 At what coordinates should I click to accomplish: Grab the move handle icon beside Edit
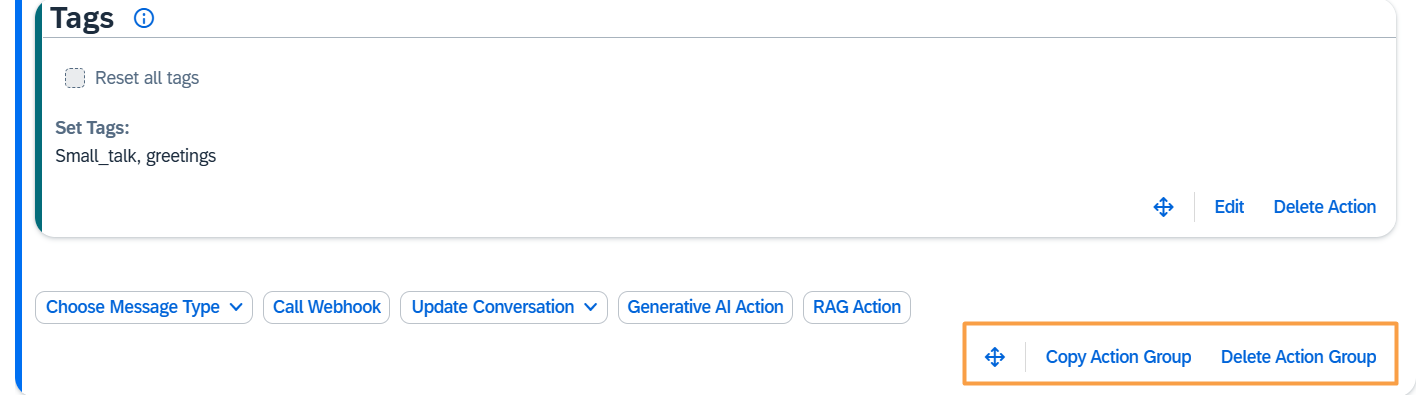tap(1163, 207)
